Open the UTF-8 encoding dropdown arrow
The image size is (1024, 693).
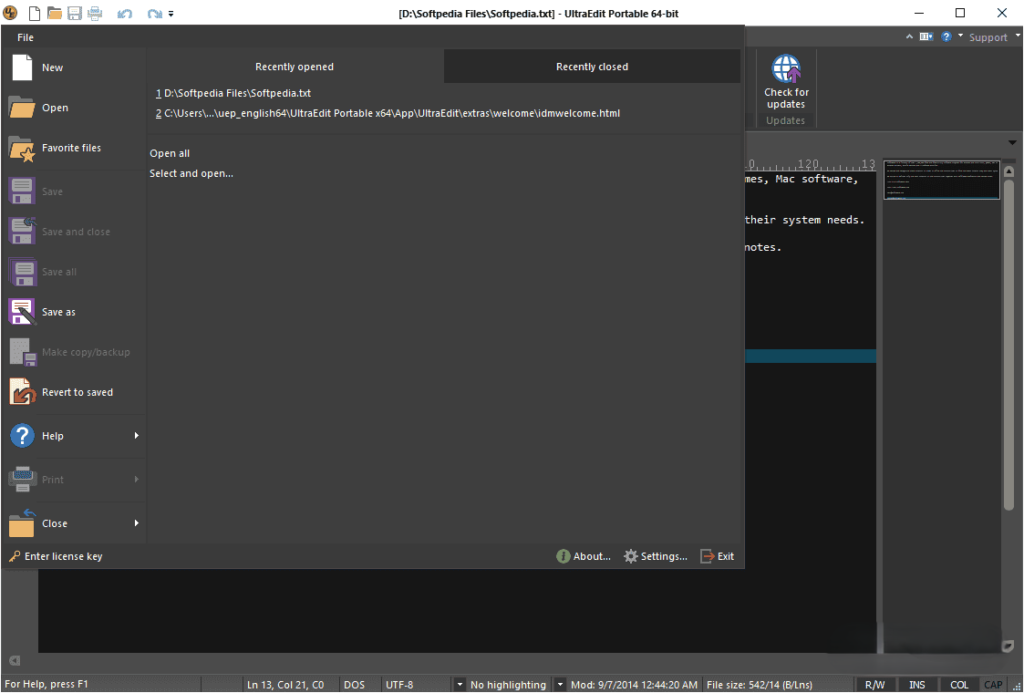tap(460, 685)
